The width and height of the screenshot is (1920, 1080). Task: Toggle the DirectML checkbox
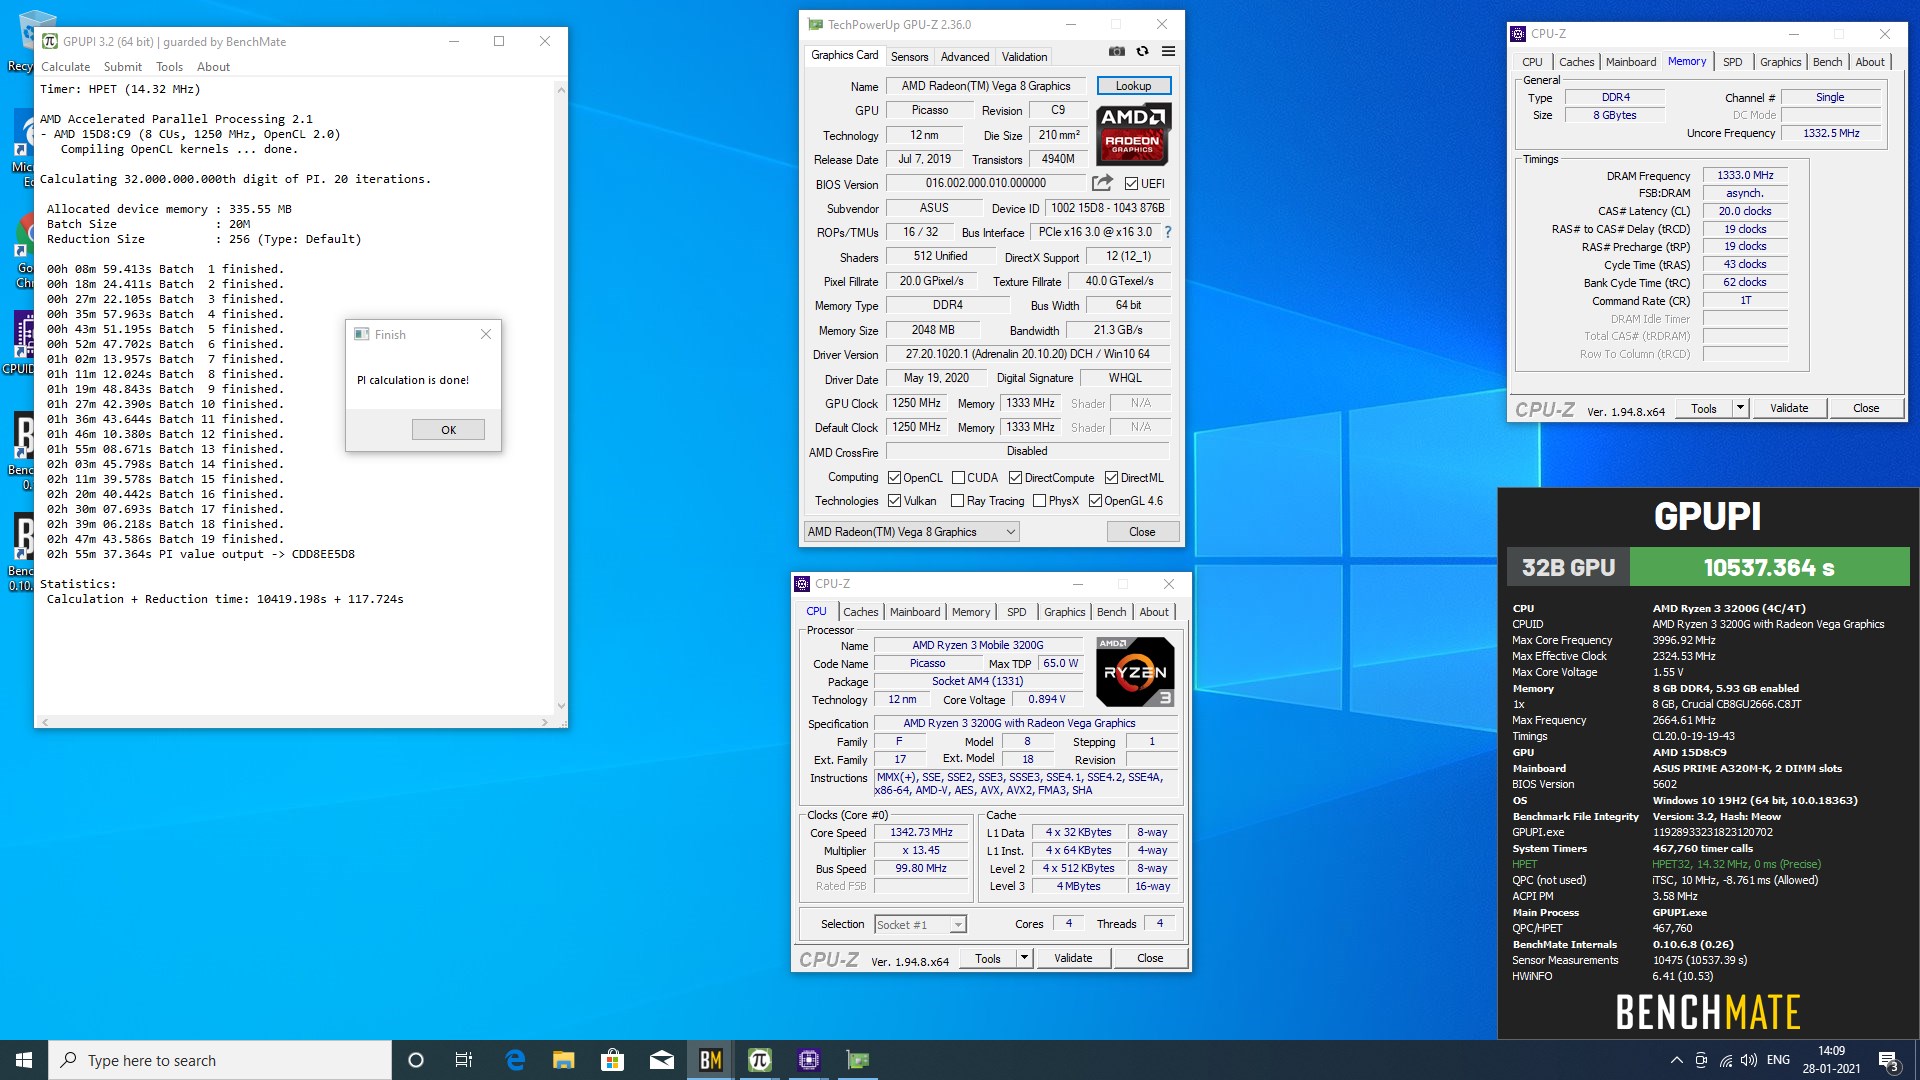coord(1111,478)
